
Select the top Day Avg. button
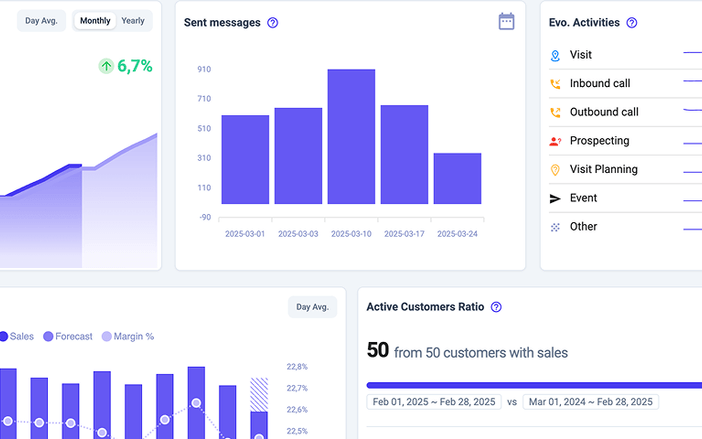click(40, 21)
